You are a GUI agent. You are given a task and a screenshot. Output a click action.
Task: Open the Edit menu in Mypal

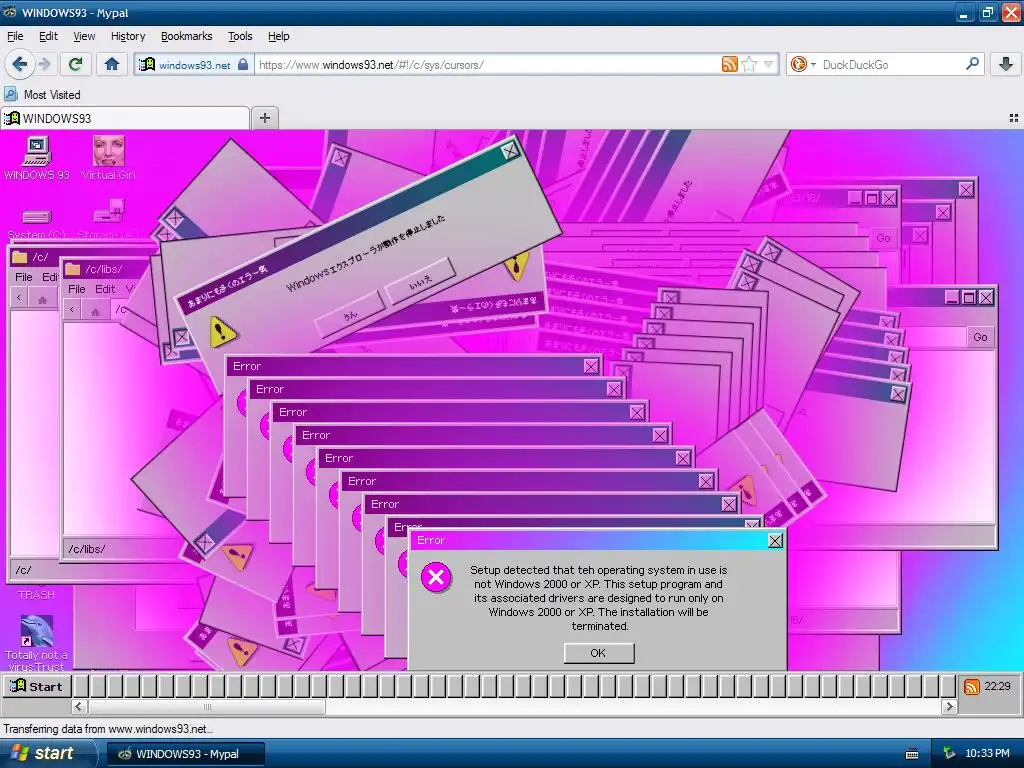coord(48,36)
